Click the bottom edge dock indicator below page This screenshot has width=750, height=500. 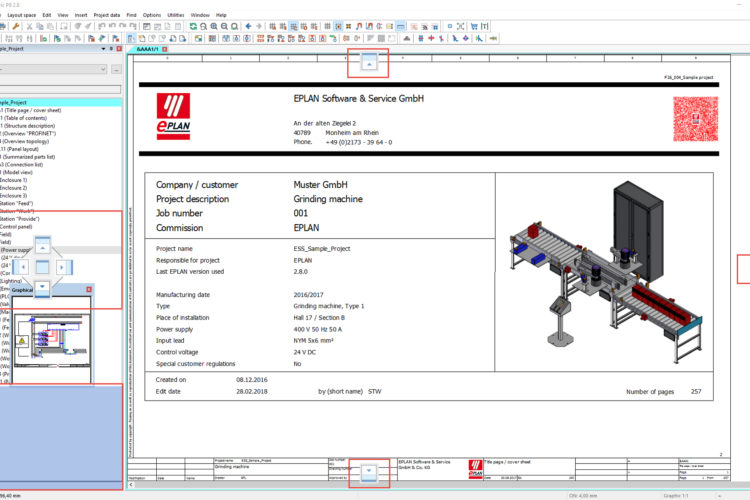pyautogui.click(x=369, y=471)
